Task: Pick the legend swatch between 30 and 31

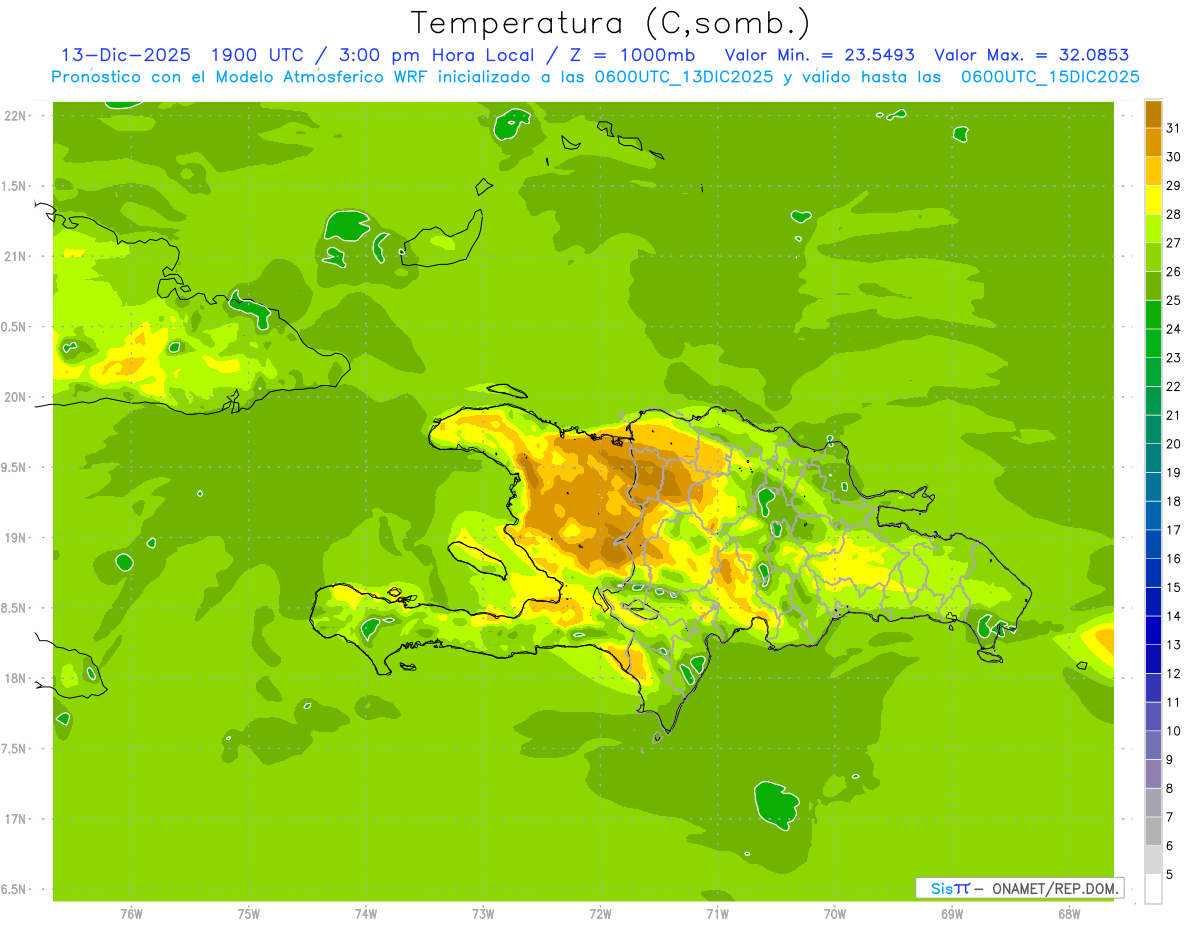Action: [1153, 143]
